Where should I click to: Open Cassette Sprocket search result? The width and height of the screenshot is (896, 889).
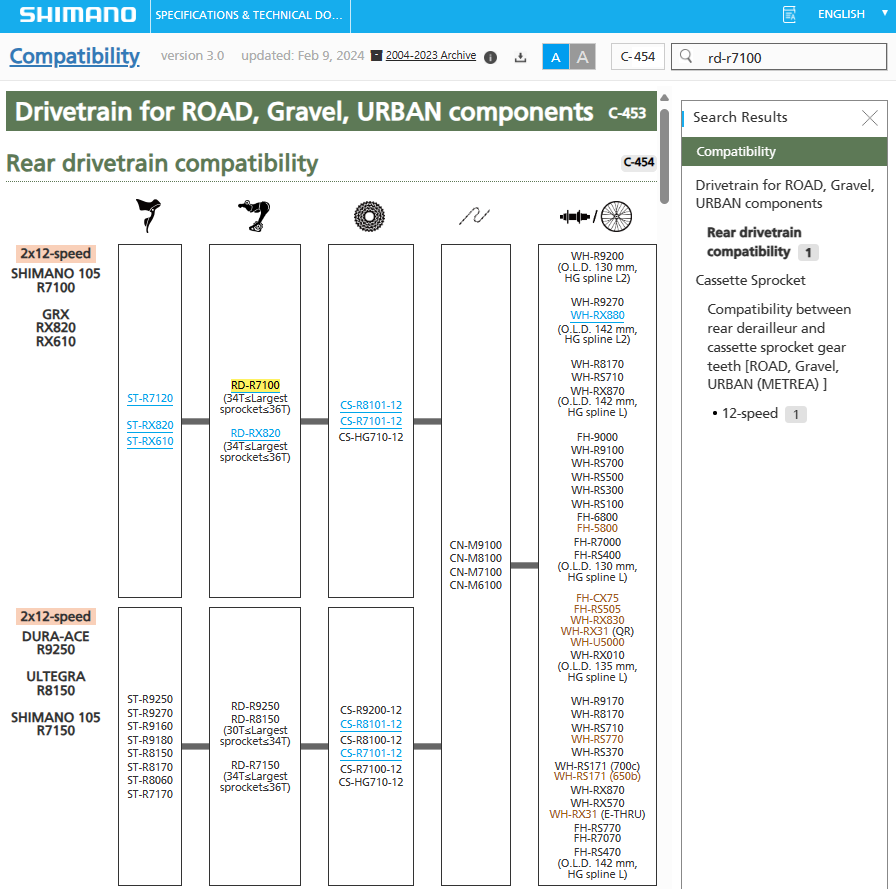(x=750, y=281)
